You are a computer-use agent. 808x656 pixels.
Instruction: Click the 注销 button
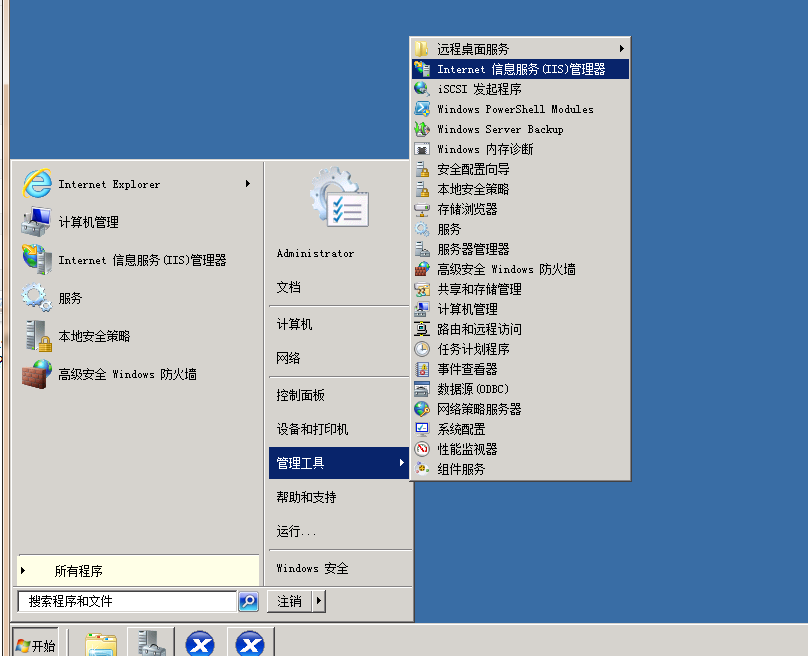pos(290,601)
